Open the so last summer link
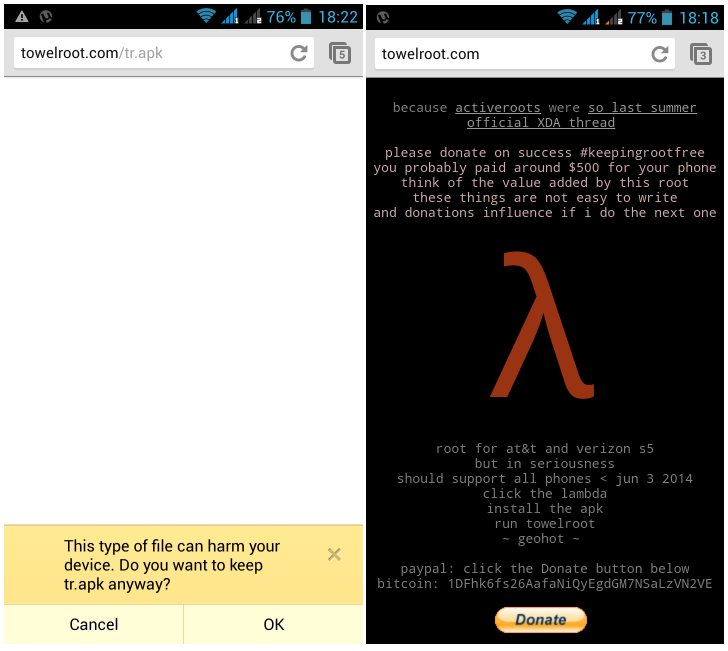Screen dimensions: 728x651 [x=642, y=108]
